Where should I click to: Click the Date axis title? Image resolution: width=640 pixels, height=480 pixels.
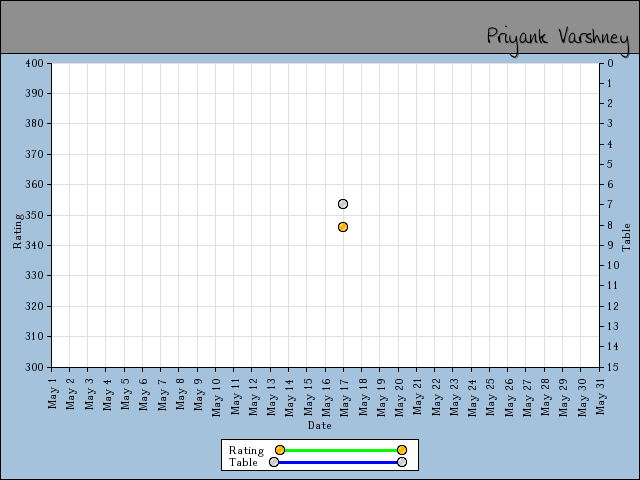click(319, 425)
